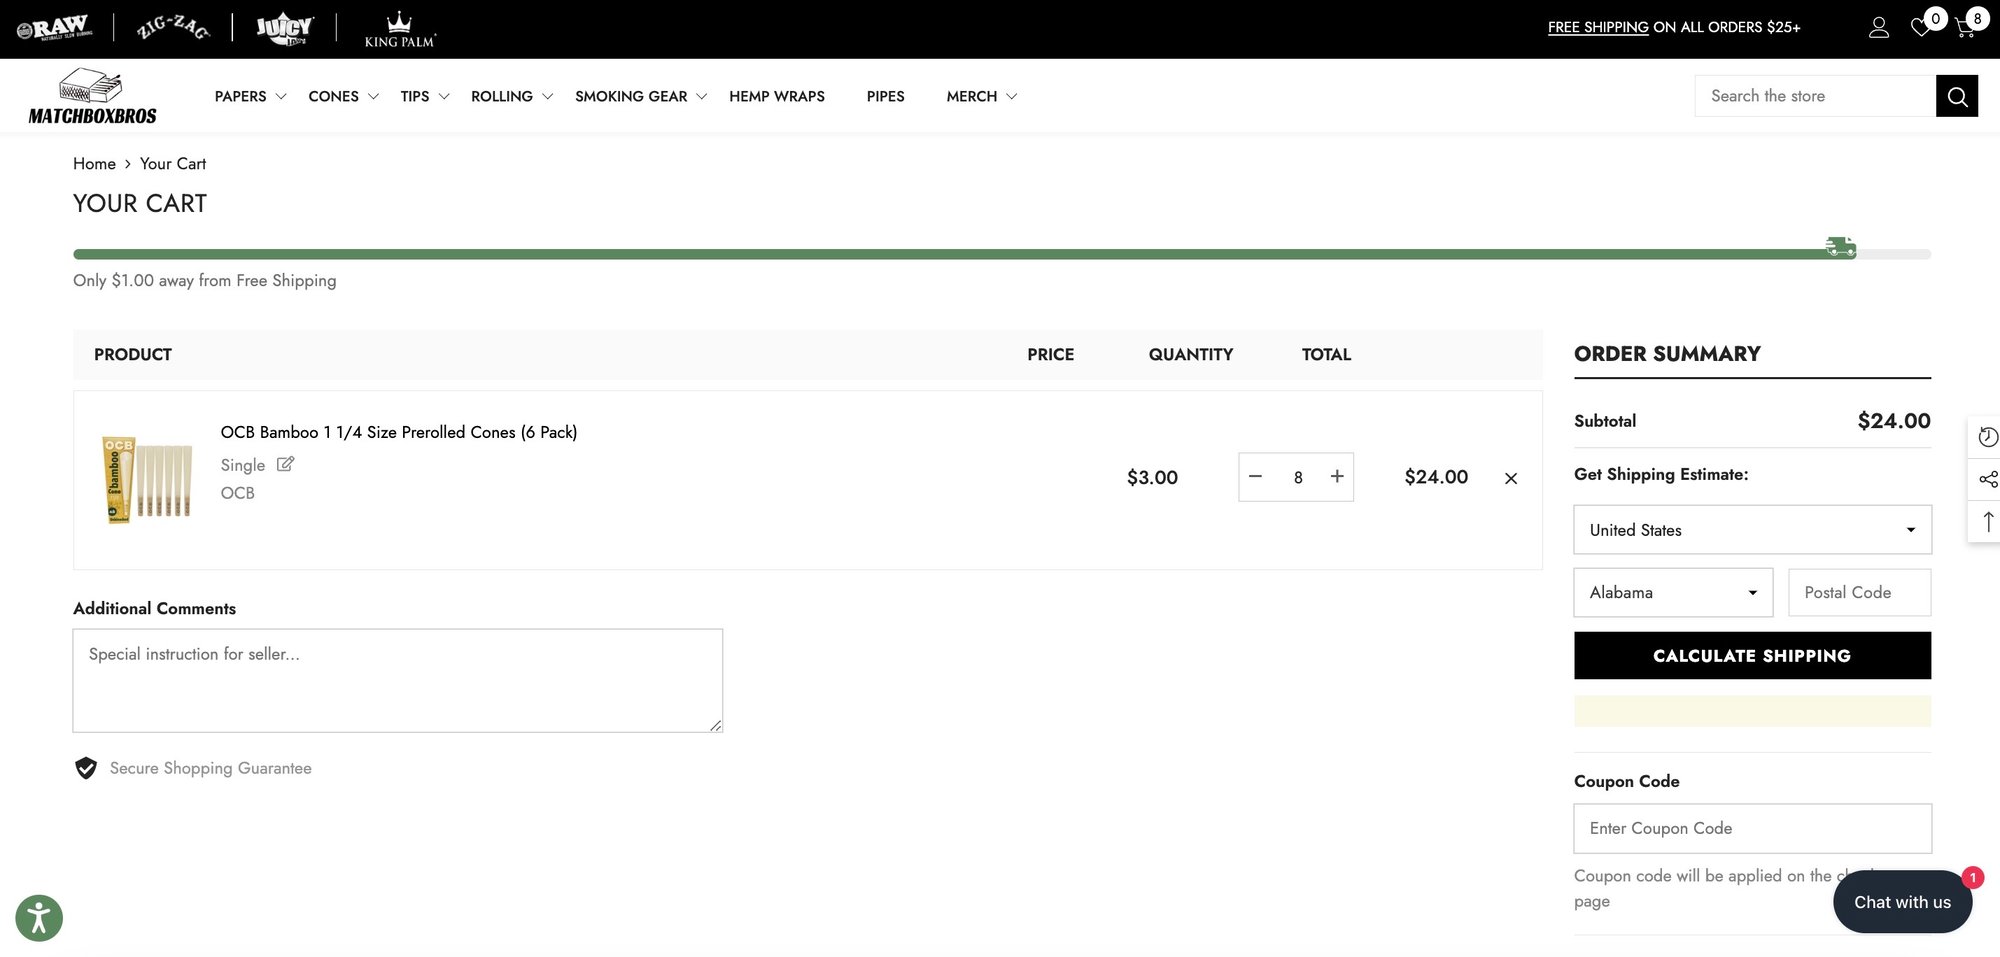Open the wishlist heart icon
This screenshot has width=2000, height=957.
[x=1921, y=28]
